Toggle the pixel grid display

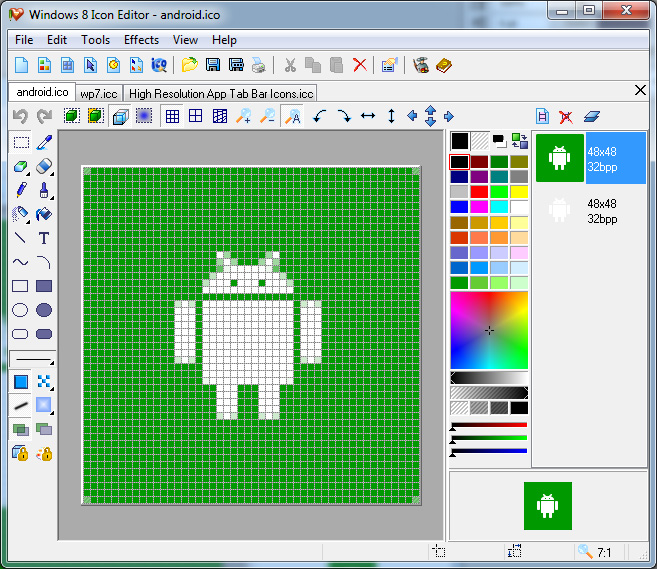[172, 116]
